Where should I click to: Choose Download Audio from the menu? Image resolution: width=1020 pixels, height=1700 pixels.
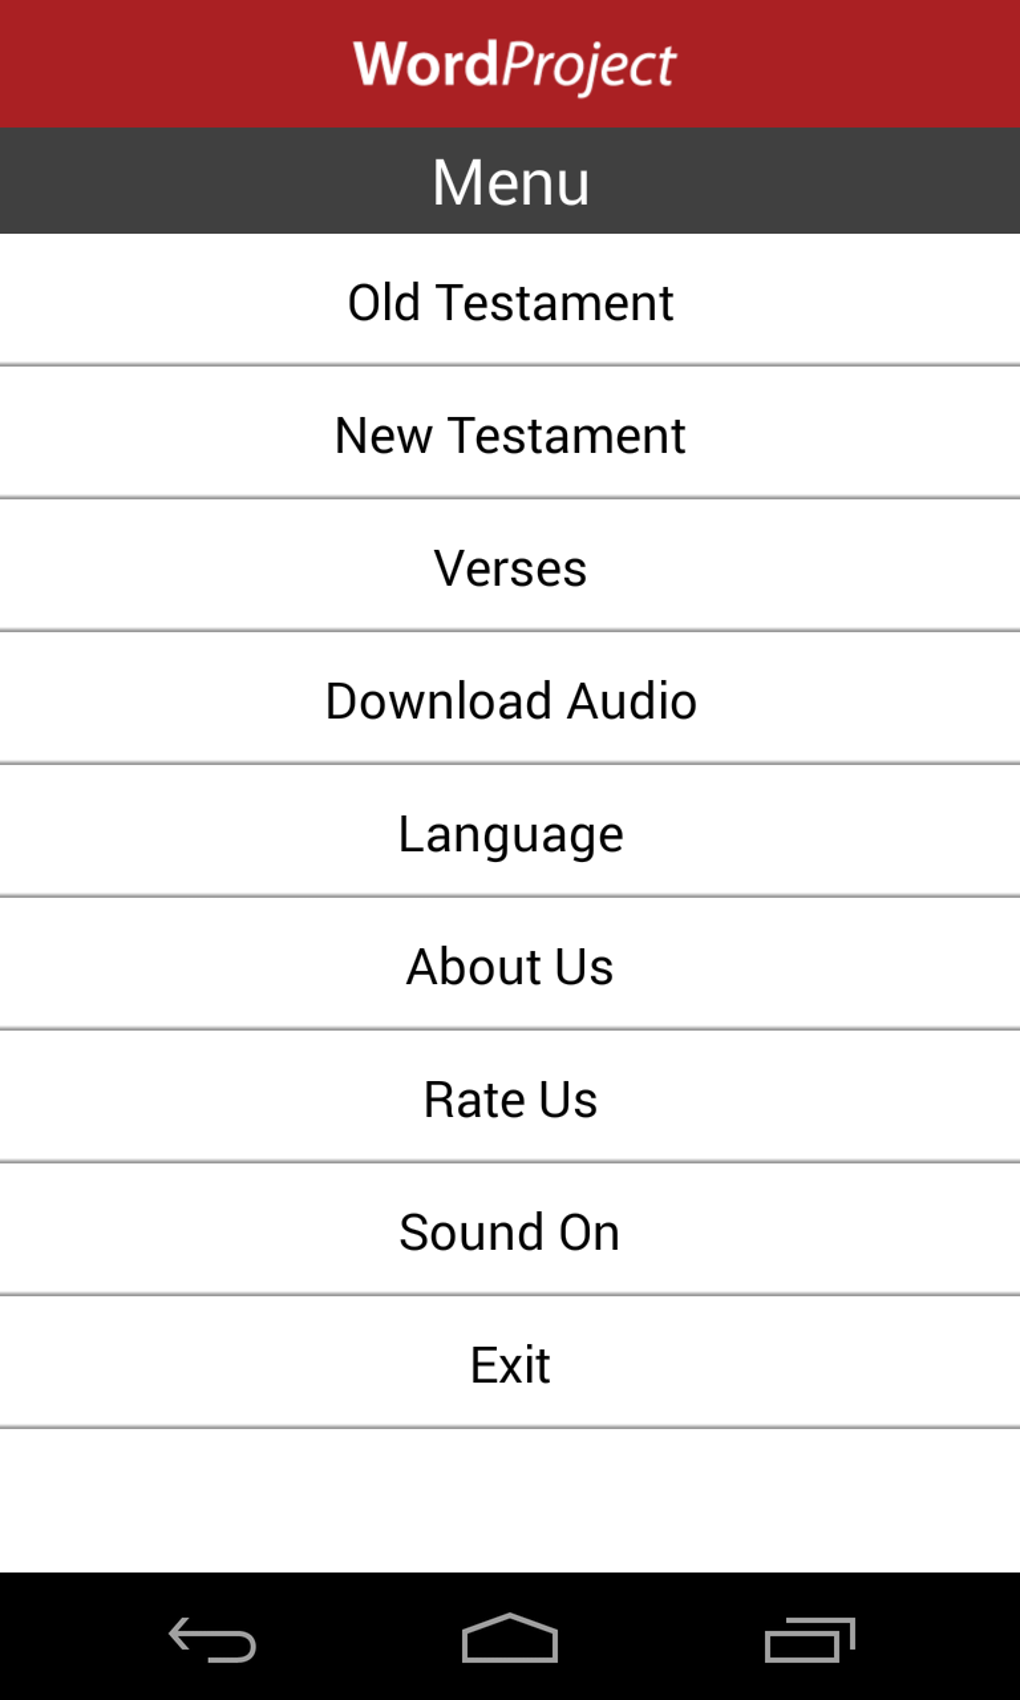coord(510,701)
